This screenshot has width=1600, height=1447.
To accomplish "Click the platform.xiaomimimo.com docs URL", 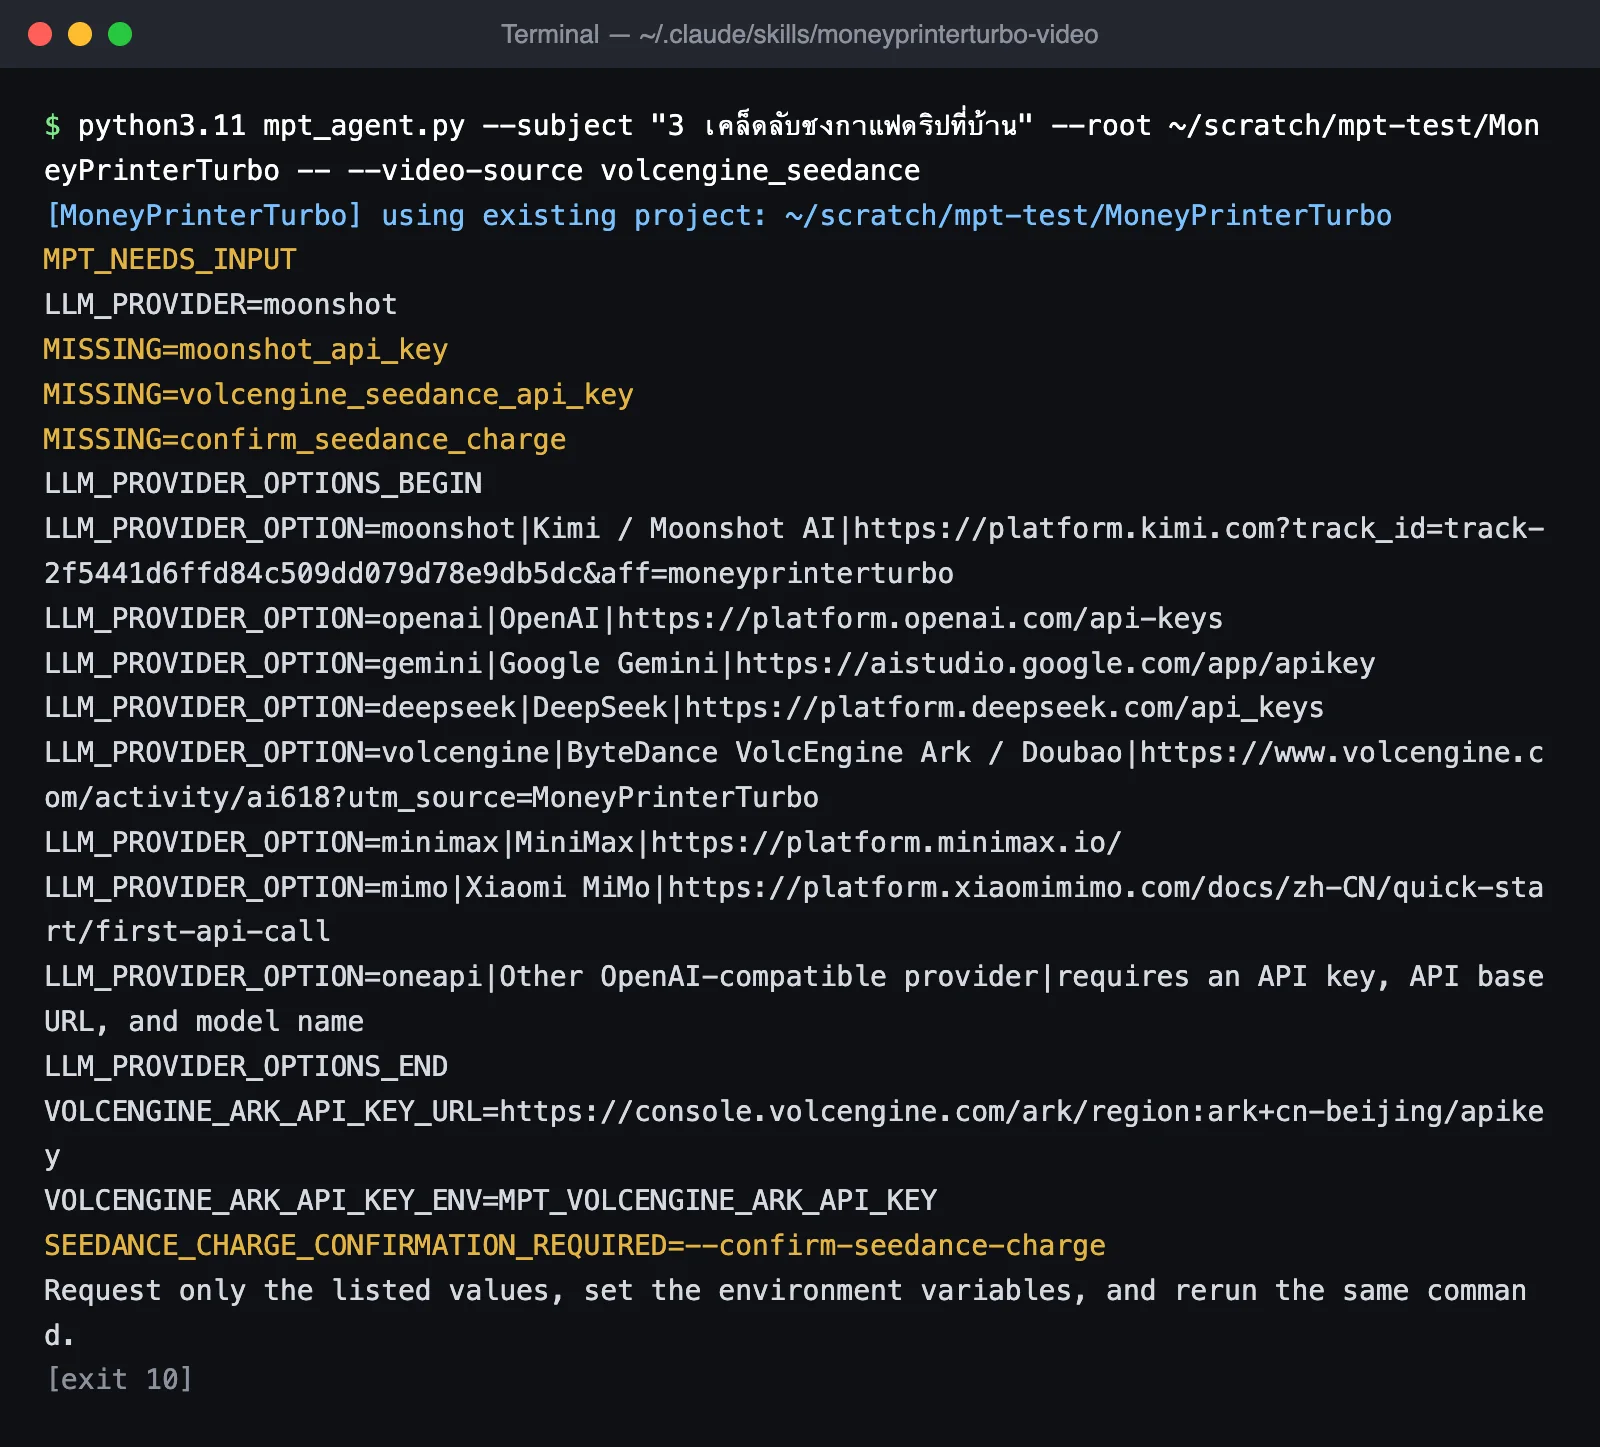I will (795, 909).
